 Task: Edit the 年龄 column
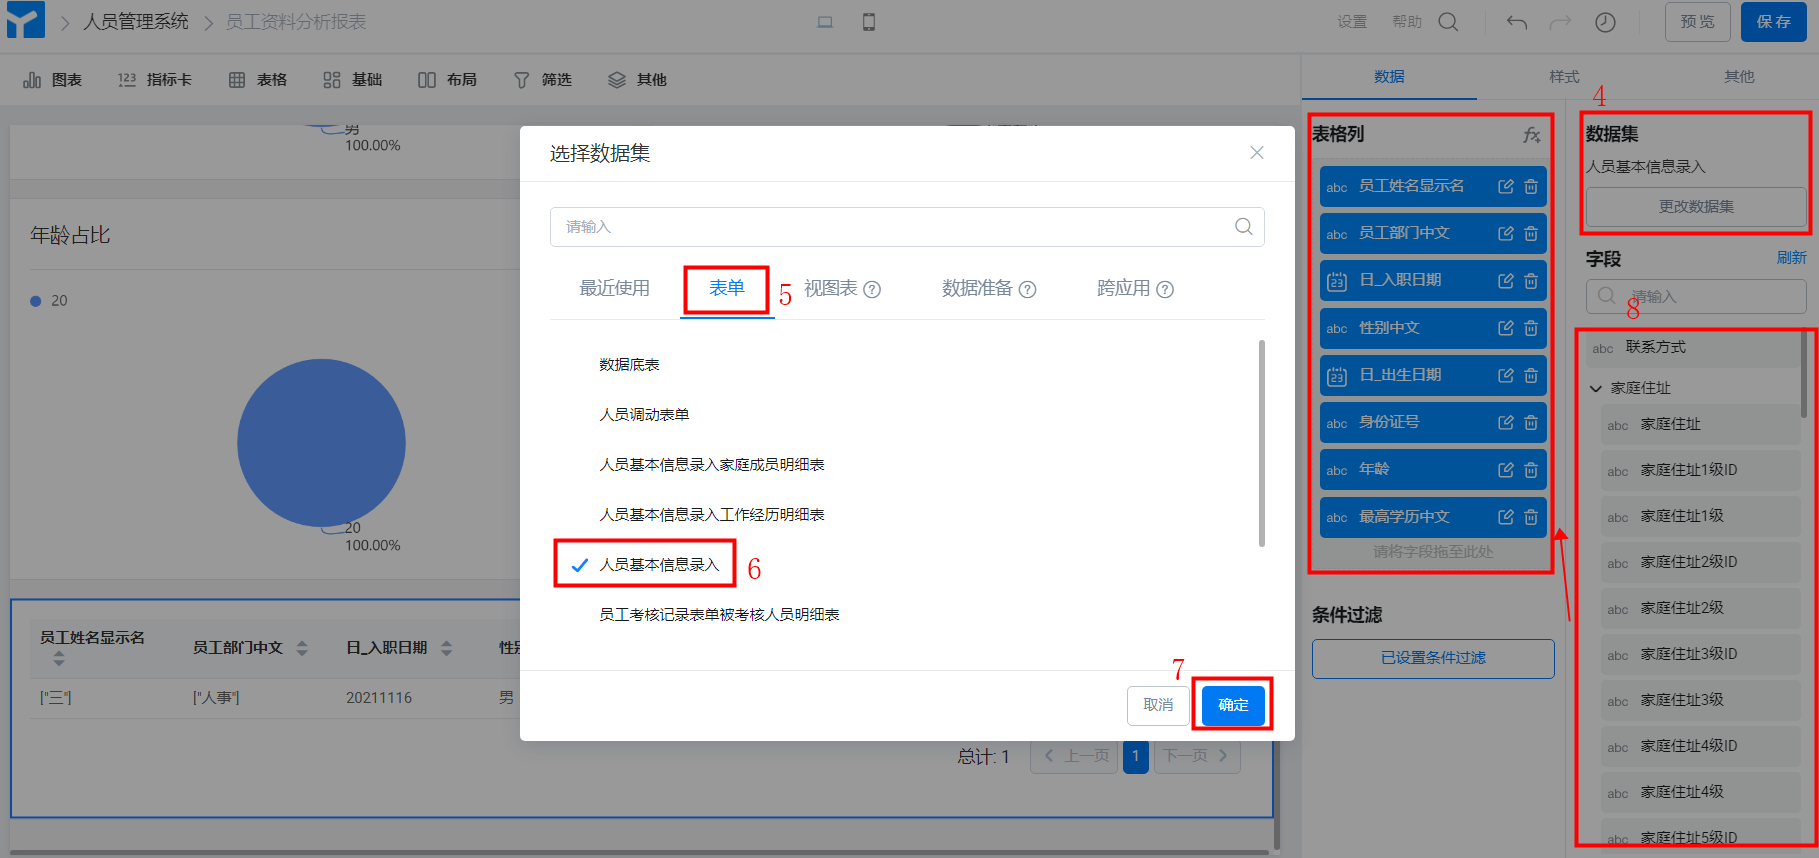pos(1505,470)
